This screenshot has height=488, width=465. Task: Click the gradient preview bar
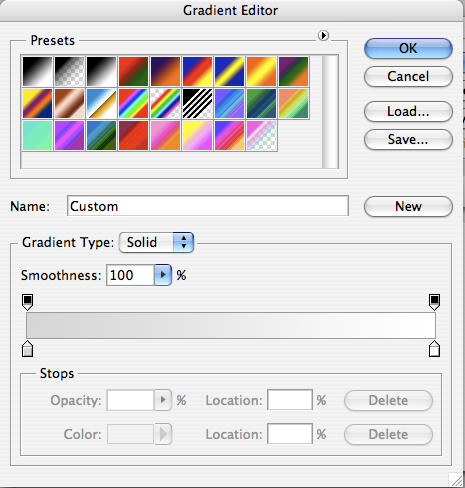pos(231,325)
